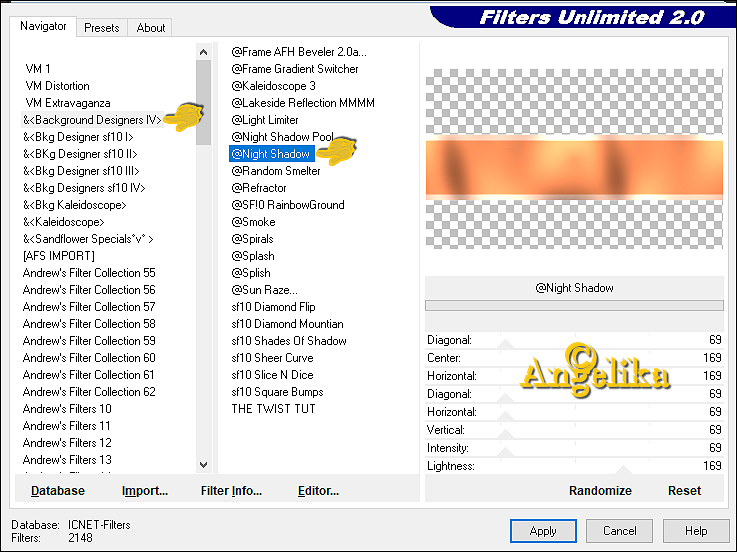This screenshot has height=552, width=737.
Task: Choose the @Night Shadow Pool filter
Action: (282, 137)
